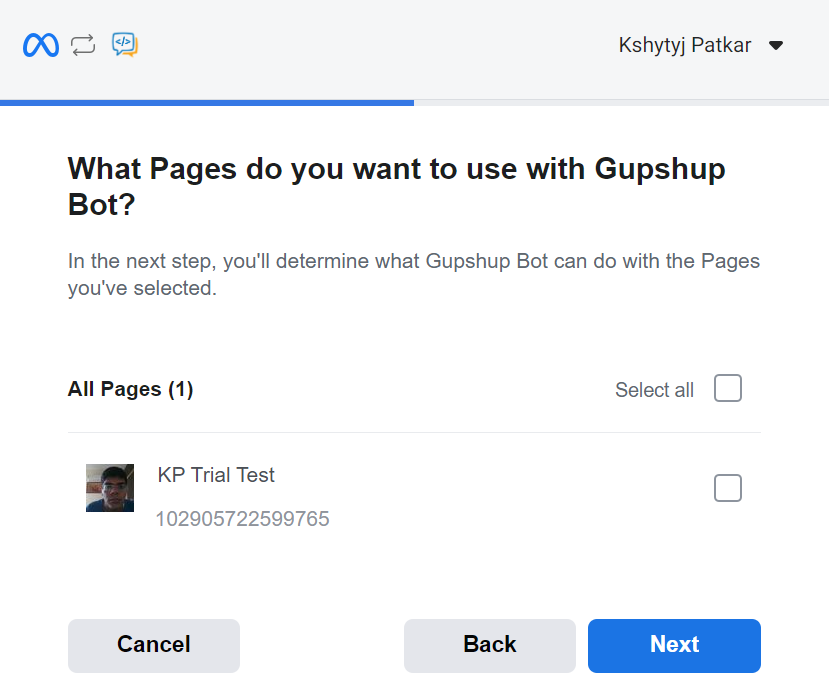
Task: Click the Gupshup Bot chat-code icon
Action: point(125,45)
